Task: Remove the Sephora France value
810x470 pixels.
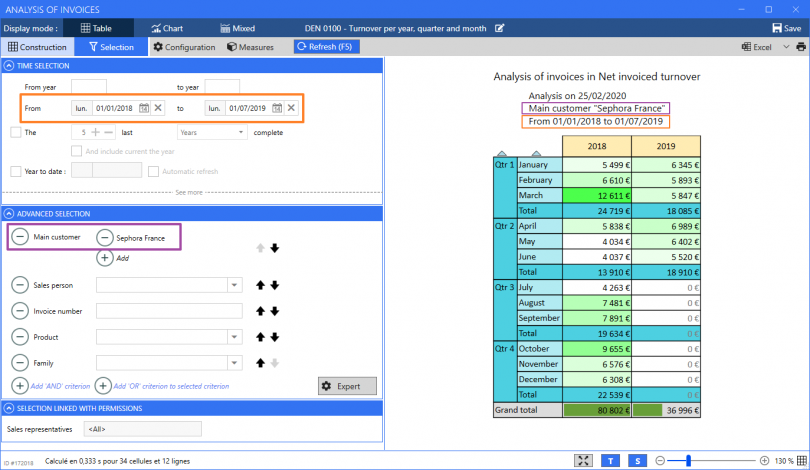Action: [104, 238]
